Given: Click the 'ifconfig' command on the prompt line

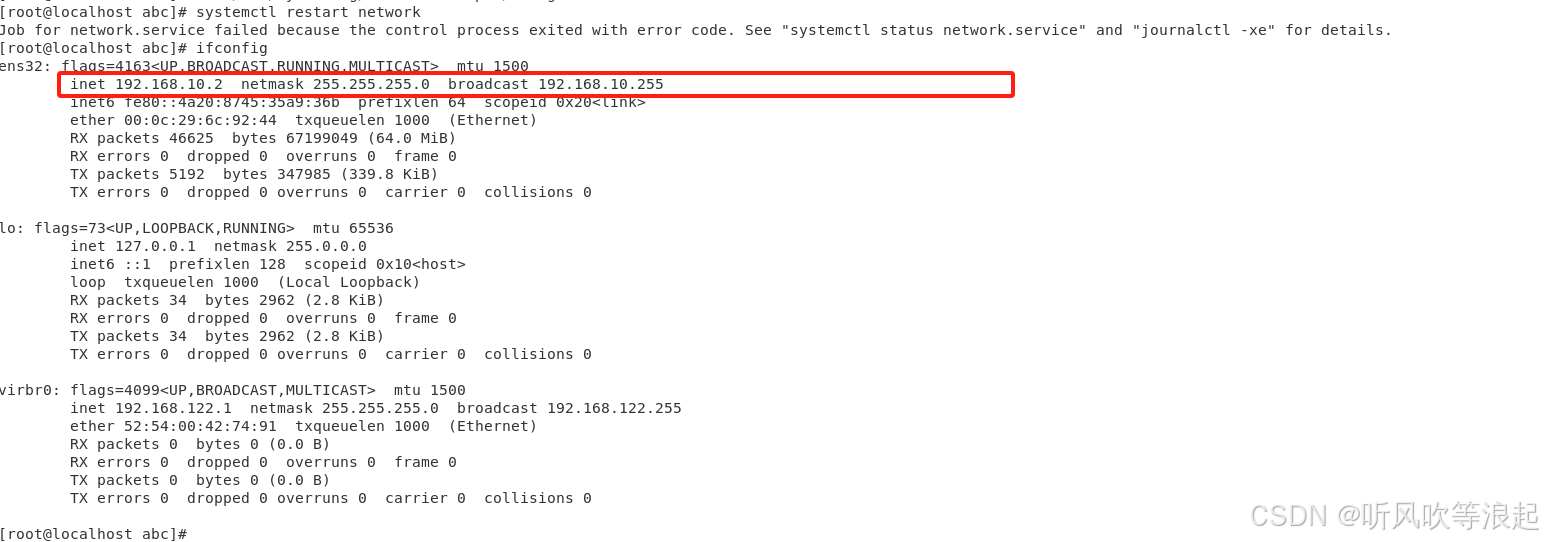Looking at the screenshot, I should coord(231,48).
